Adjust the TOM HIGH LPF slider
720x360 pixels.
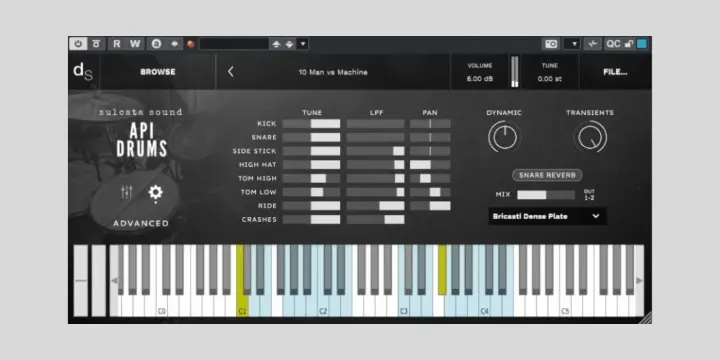(376, 178)
